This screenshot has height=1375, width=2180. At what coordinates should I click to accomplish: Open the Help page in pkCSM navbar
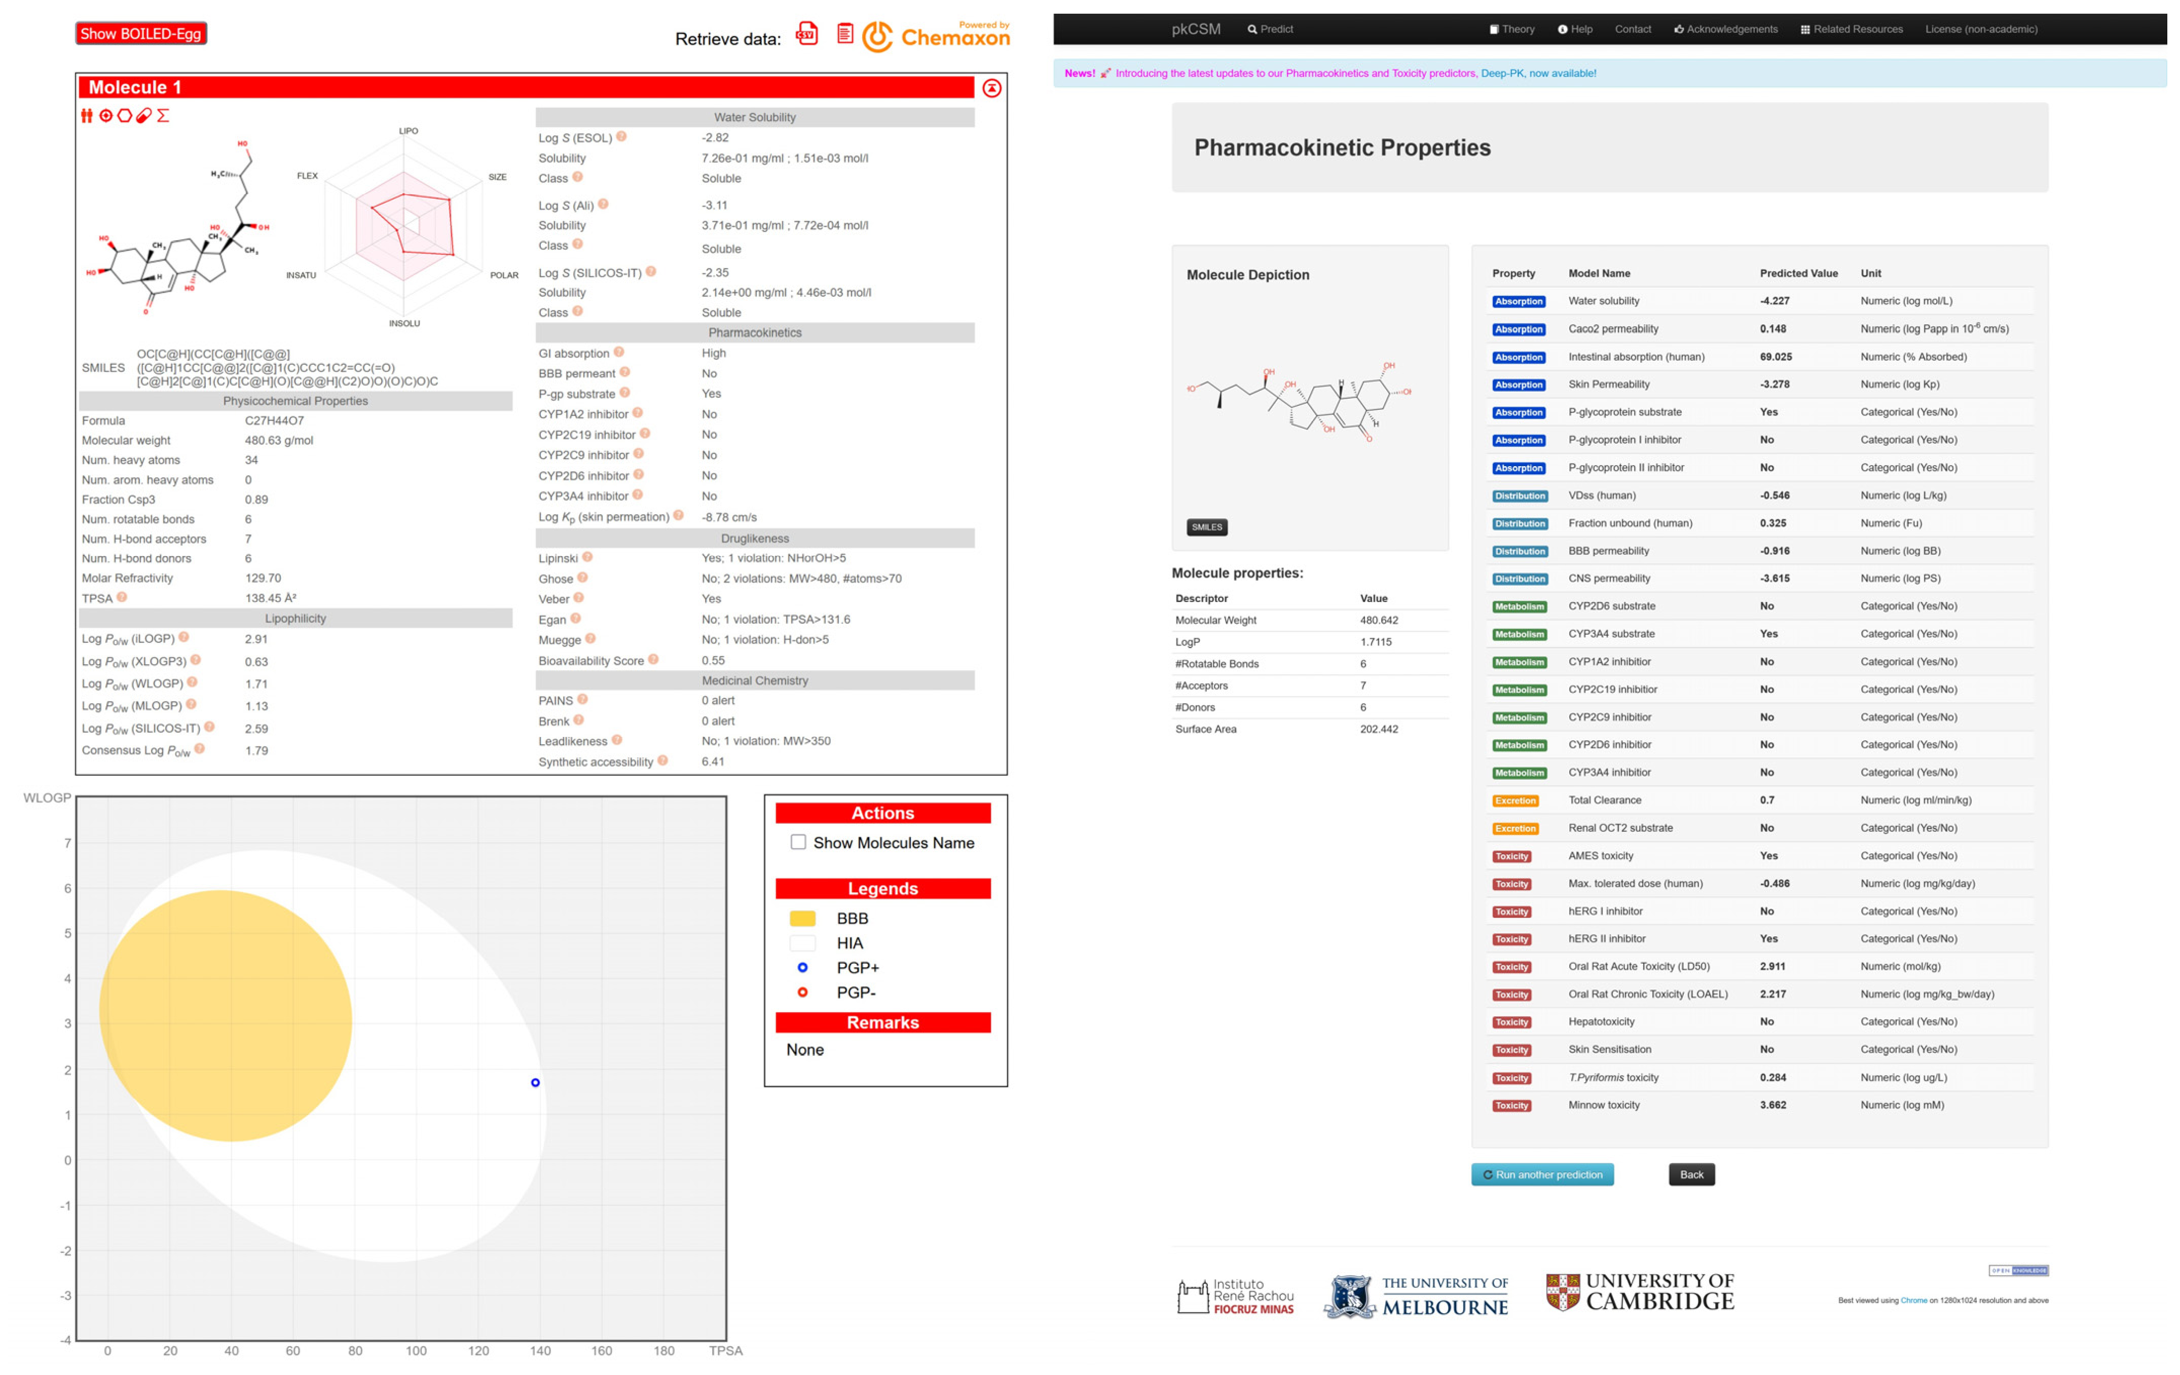coord(1575,29)
